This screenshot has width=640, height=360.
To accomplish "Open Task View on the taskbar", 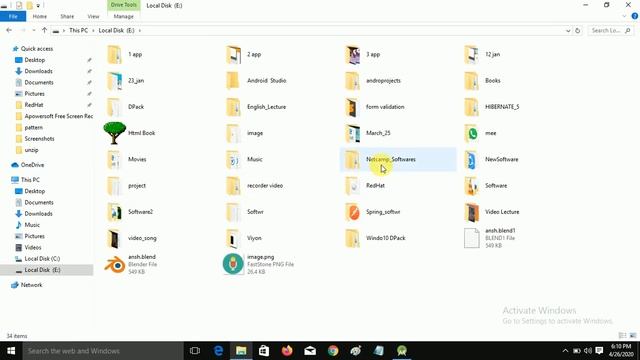I will [195, 351].
